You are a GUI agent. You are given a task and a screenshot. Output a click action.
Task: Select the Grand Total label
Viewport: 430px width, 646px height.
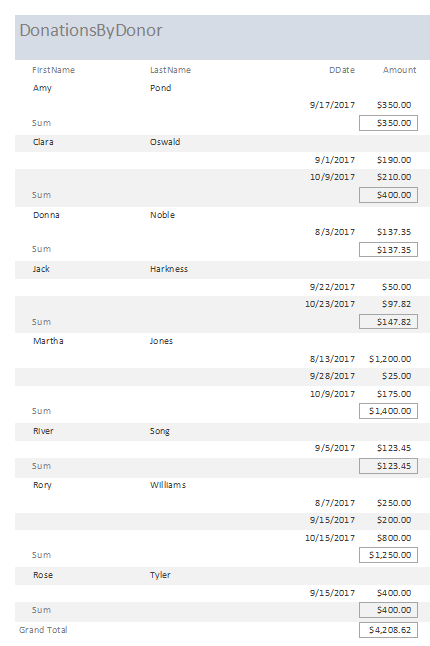pos(43,630)
